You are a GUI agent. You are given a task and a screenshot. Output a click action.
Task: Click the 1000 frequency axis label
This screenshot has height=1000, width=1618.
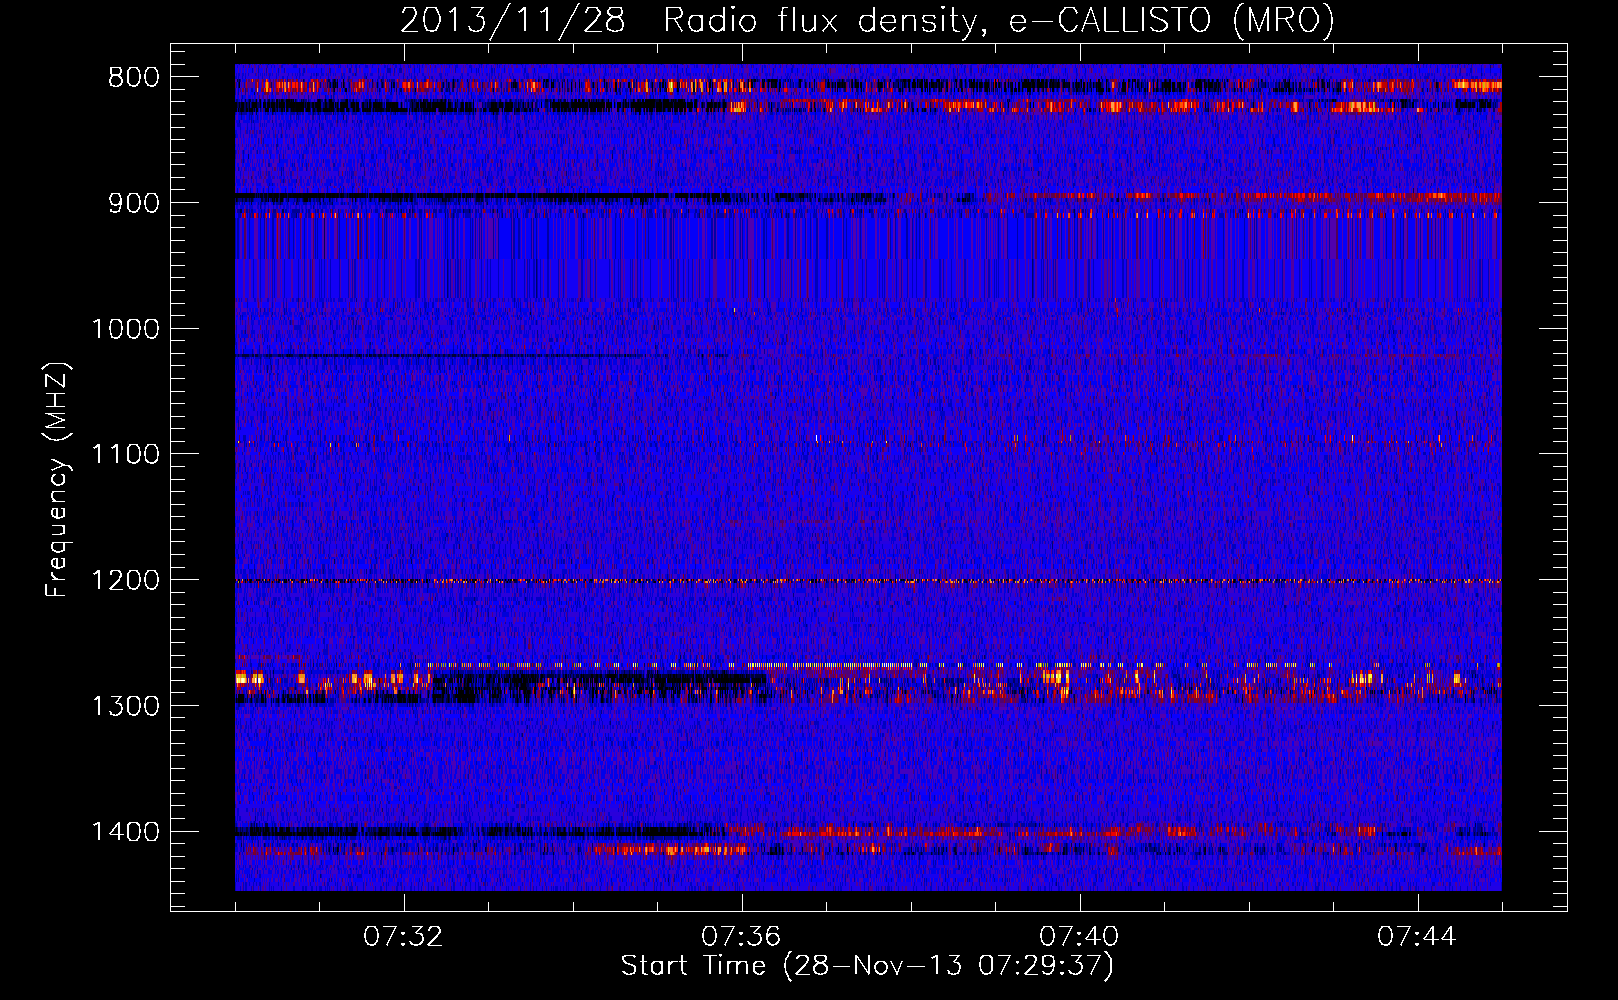(125, 329)
